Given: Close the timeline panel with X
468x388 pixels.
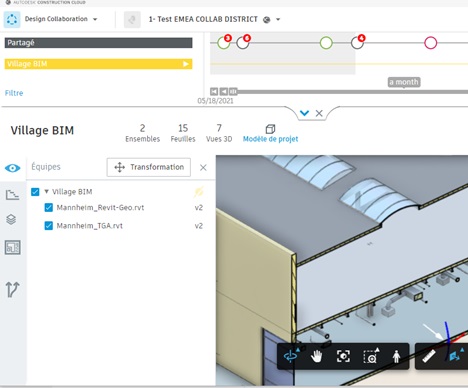Looking at the screenshot, I should click(319, 113).
